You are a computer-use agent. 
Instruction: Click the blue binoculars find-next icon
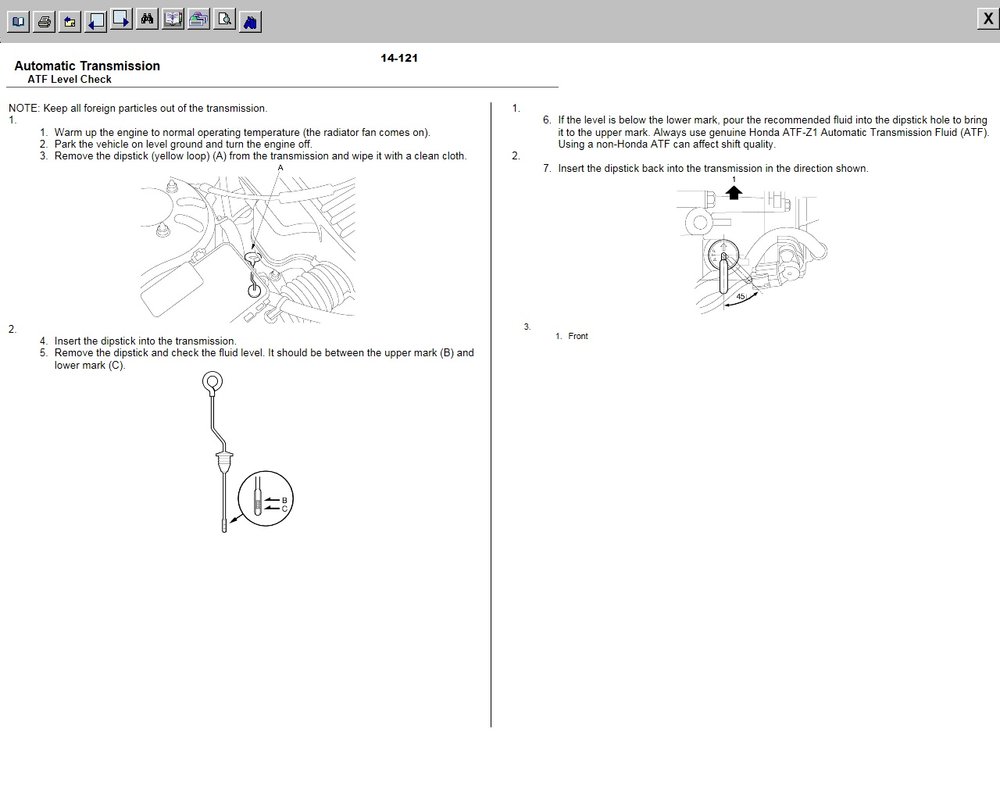[x=250, y=22]
